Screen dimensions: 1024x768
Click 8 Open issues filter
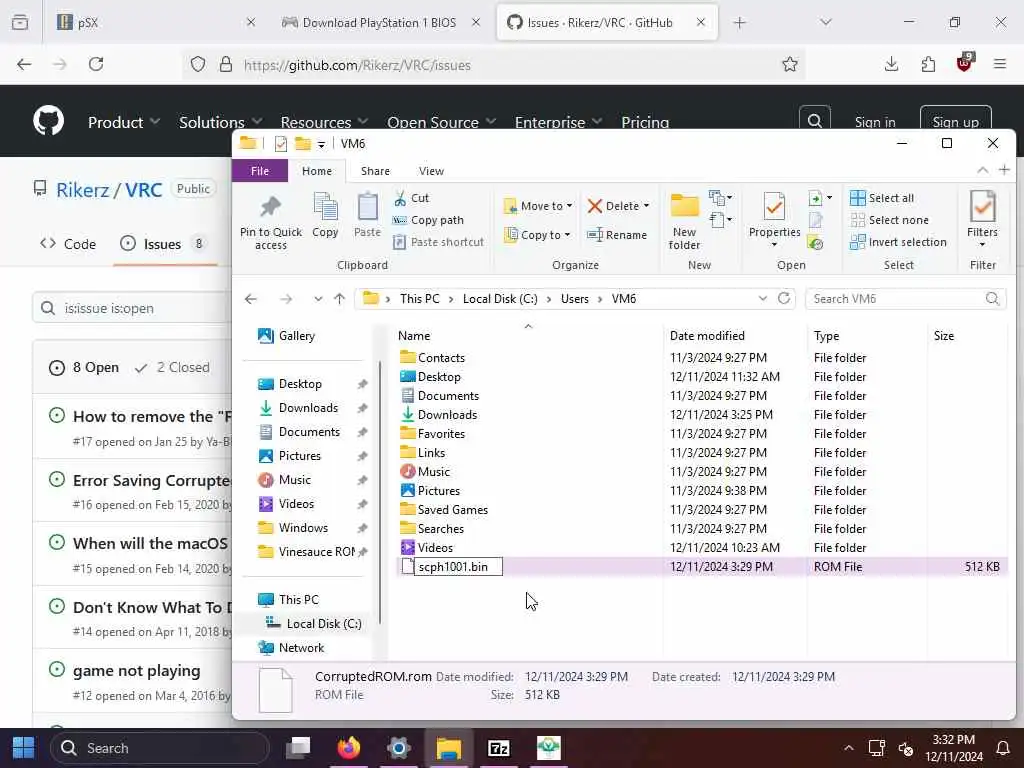(84, 368)
